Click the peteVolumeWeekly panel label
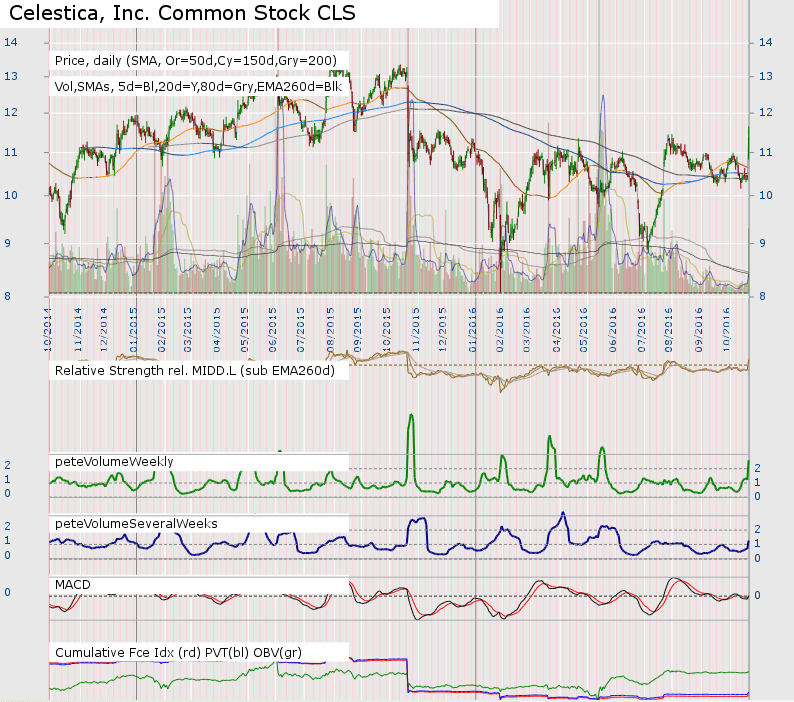This screenshot has height=702, width=794. click(x=114, y=461)
